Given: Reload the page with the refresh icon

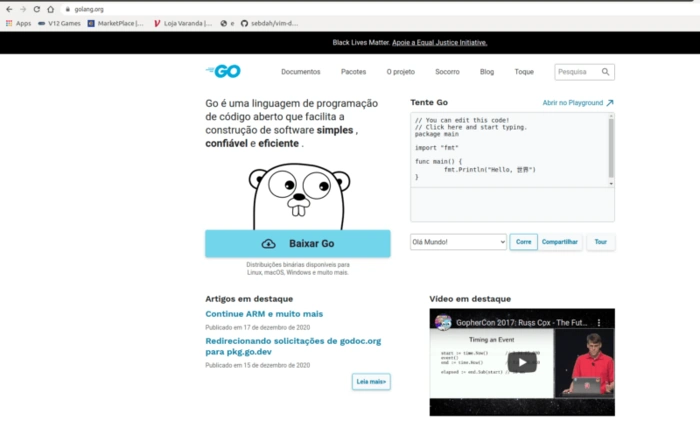Looking at the screenshot, I should [x=37, y=9].
